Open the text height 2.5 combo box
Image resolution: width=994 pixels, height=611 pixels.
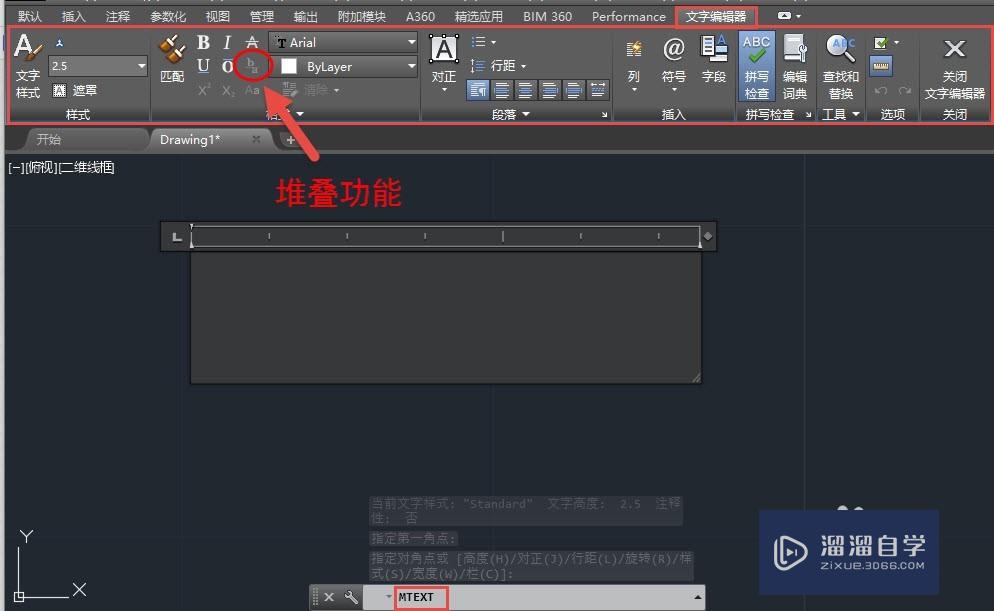[x=97, y=66]
